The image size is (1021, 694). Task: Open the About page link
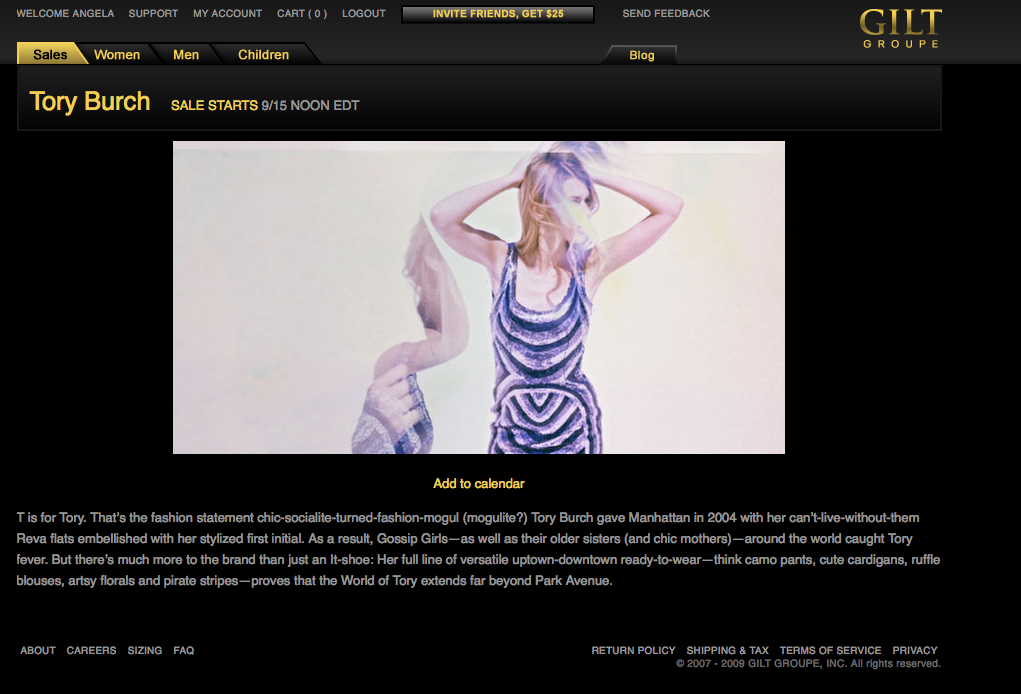click(x=38, y=651)
